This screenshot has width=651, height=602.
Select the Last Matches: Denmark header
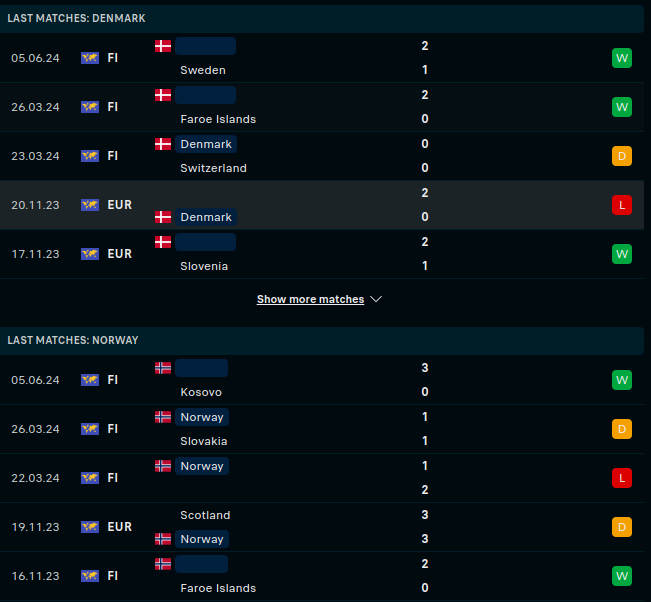pos(76,19)
